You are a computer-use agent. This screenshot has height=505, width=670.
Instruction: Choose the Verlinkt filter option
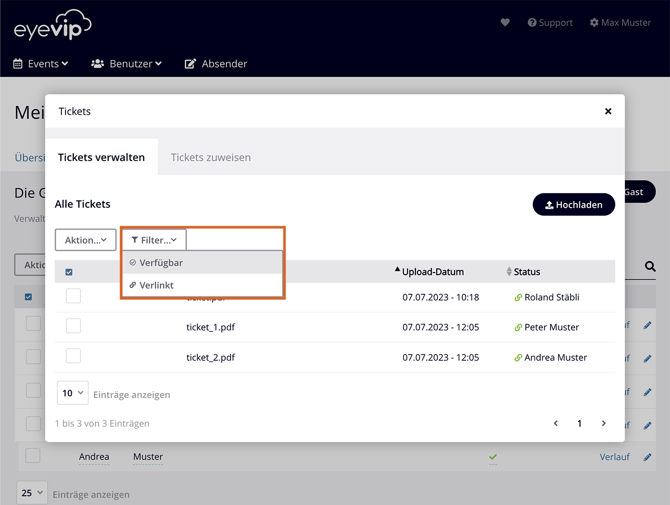pos(203,285)
